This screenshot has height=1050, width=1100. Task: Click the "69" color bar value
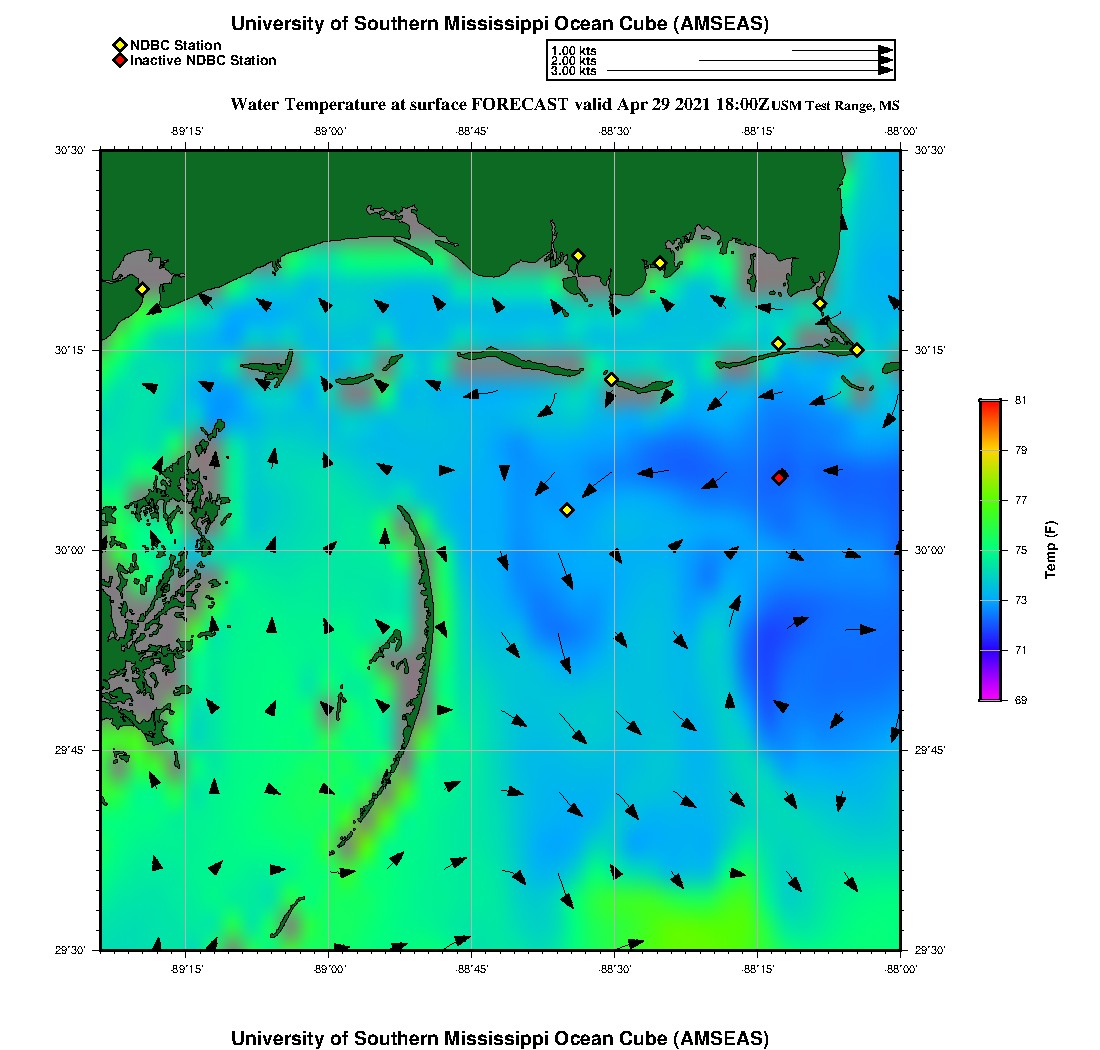(1021, 700)
